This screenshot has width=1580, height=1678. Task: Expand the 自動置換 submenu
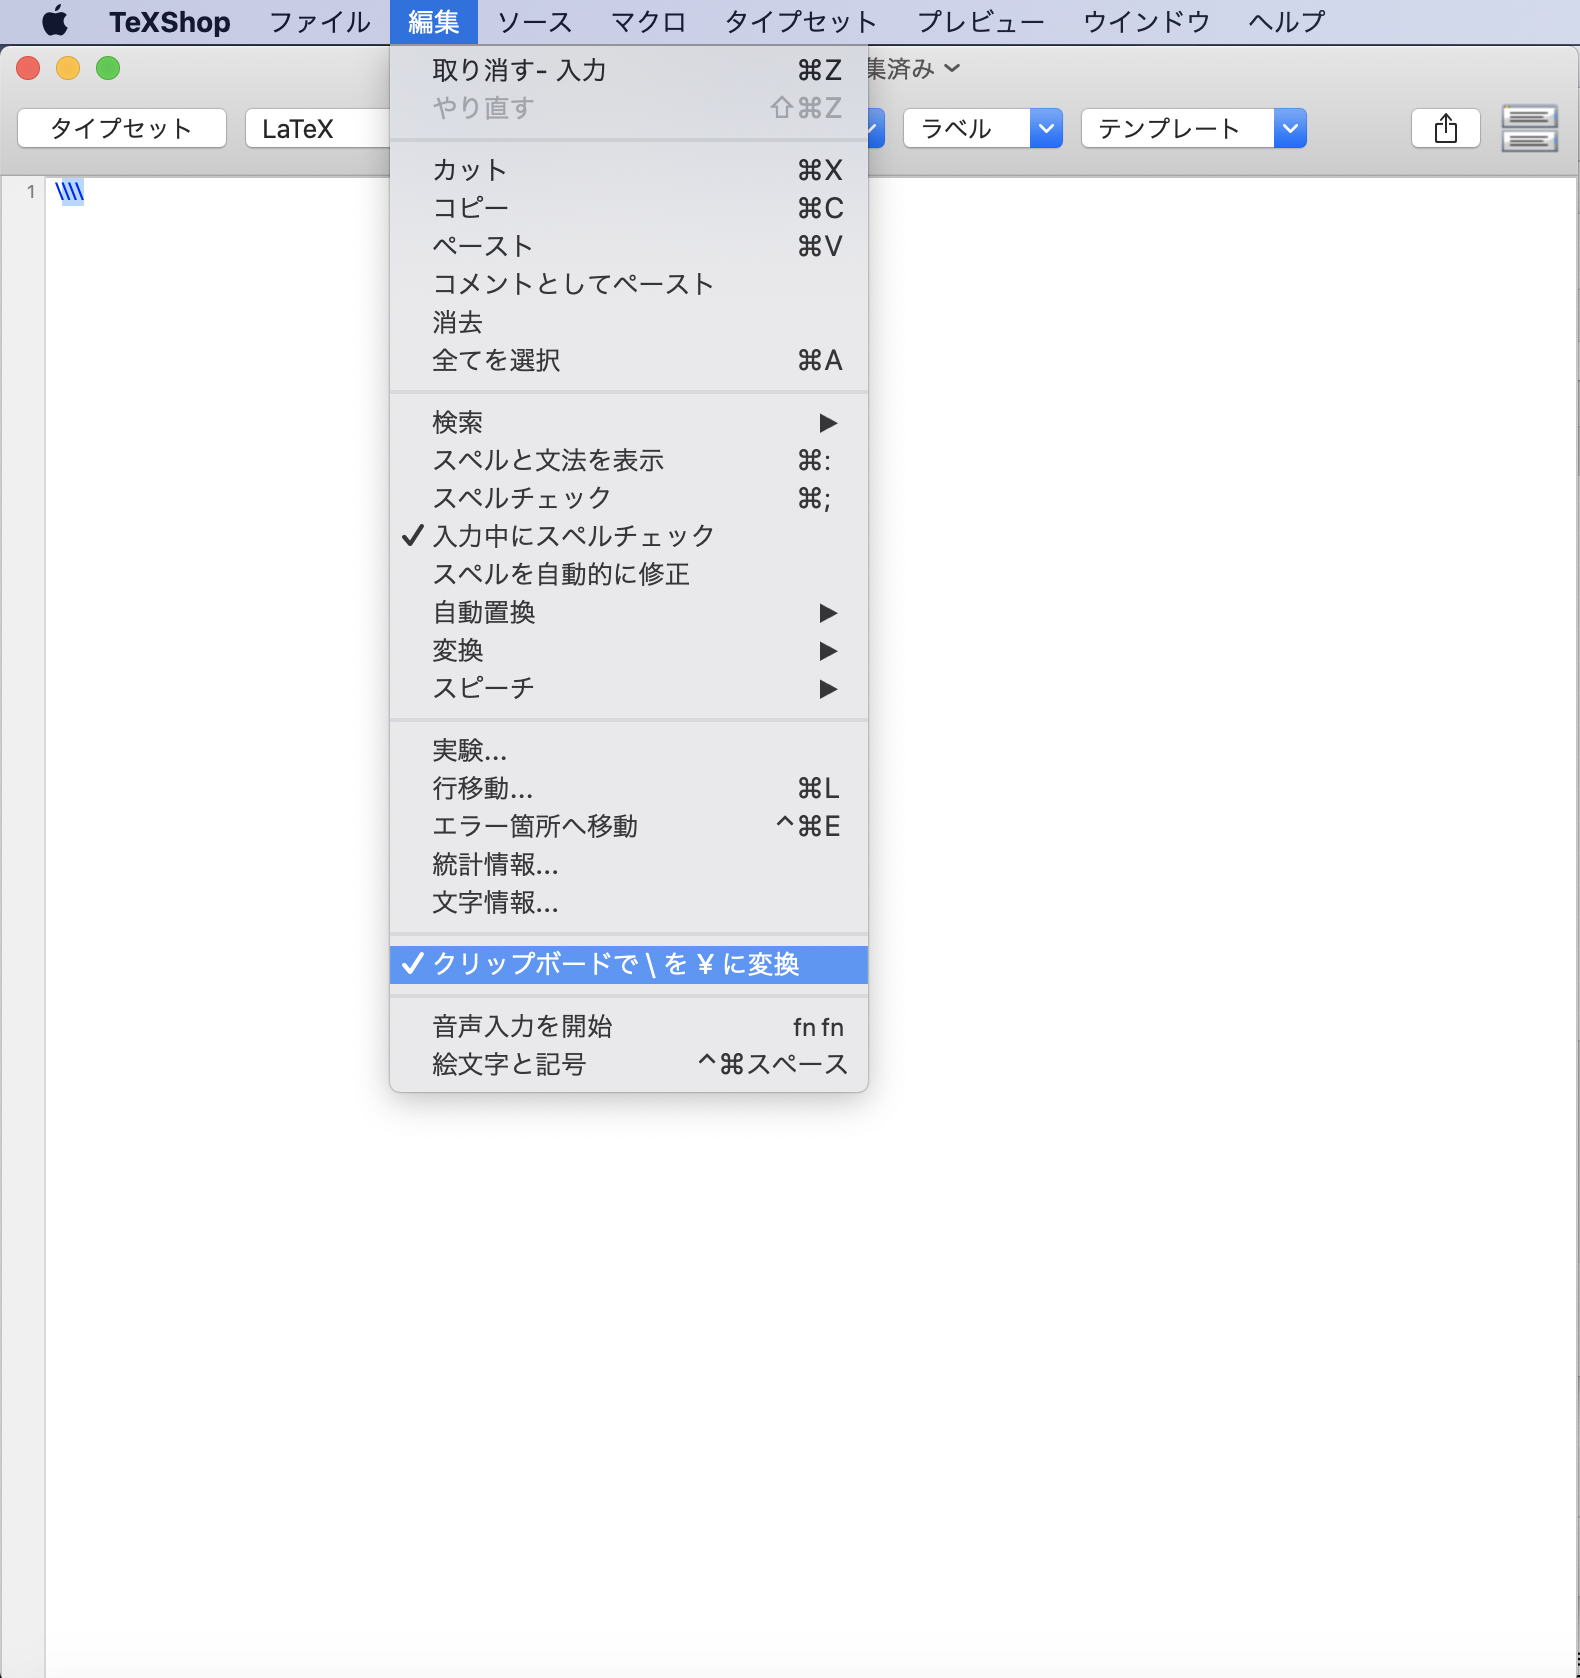pyautogui.click(x=629, y=612)
